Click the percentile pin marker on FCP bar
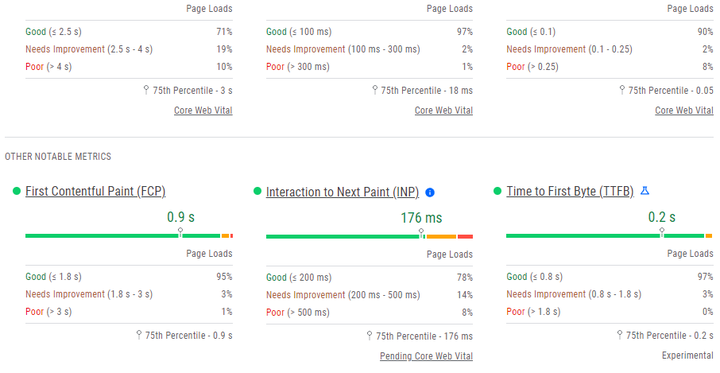The height and width of the screenshot is (373, 720). [x=180, y=232]
